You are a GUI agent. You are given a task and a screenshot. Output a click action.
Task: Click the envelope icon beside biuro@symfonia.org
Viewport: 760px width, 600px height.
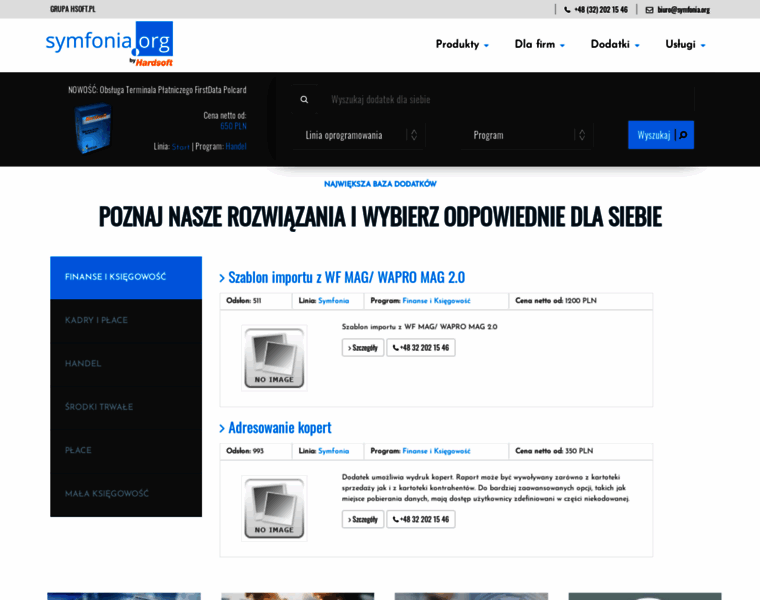(x=649, y=10)
